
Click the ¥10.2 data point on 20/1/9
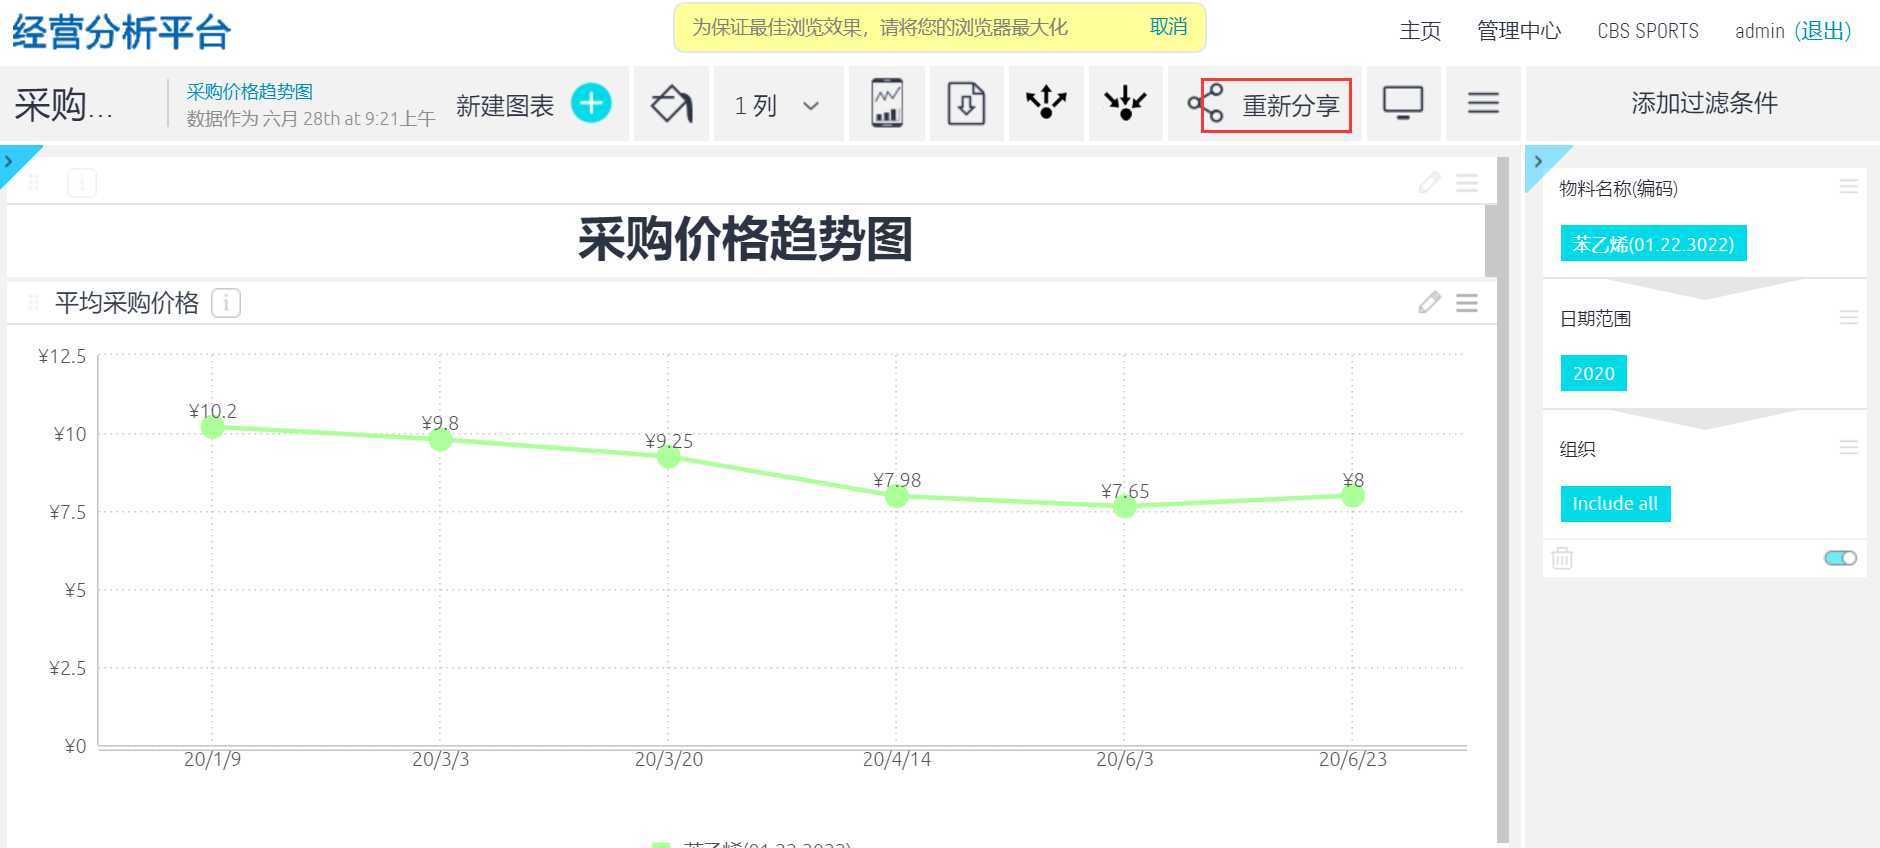coord(212,427)
